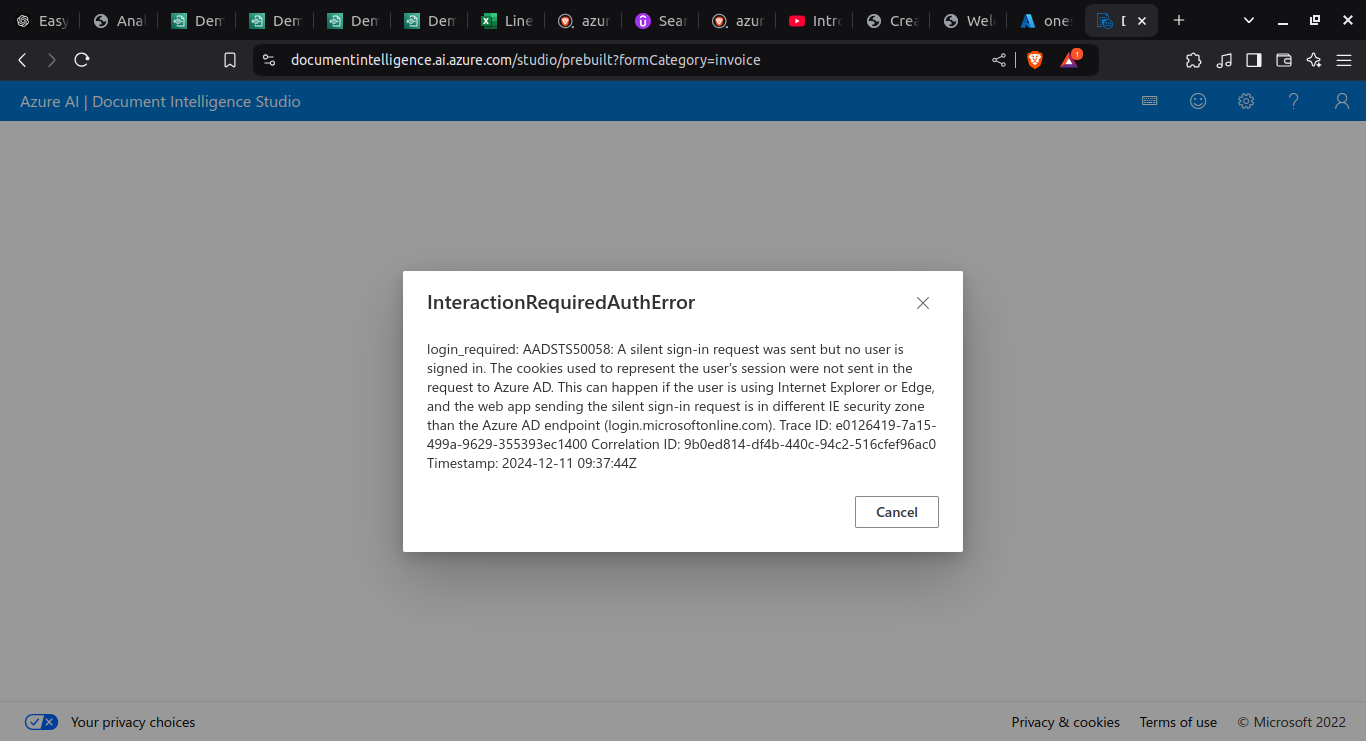Screen dimensions: 1366x741
Task: Open the sidebar panel toggle icon
Action: (x=1253, y=60)
